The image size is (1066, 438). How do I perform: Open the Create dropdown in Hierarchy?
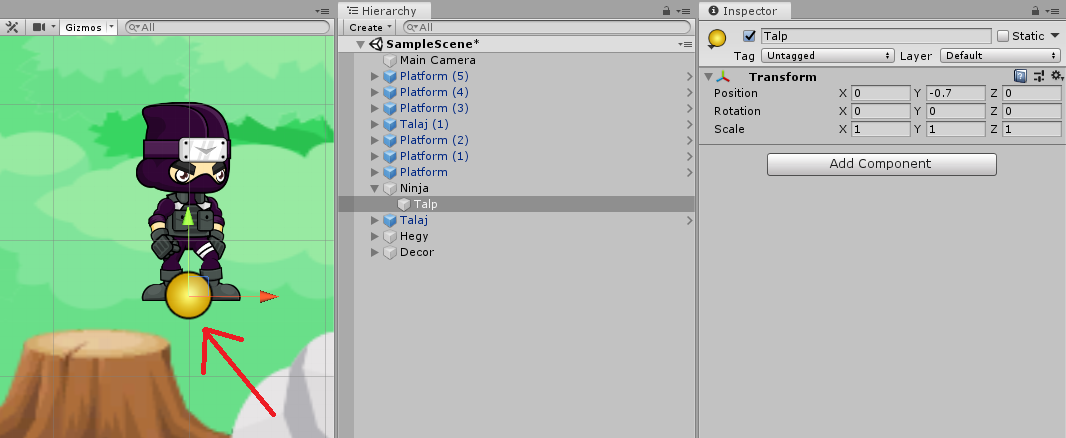click(x=371, y=27)
